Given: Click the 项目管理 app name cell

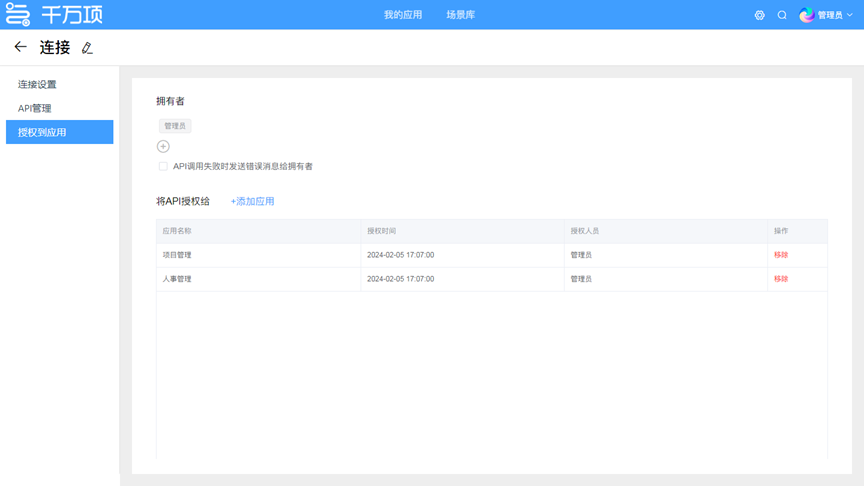Looking at the screenshot, I should pyautogui.click(x=177, y=255).
